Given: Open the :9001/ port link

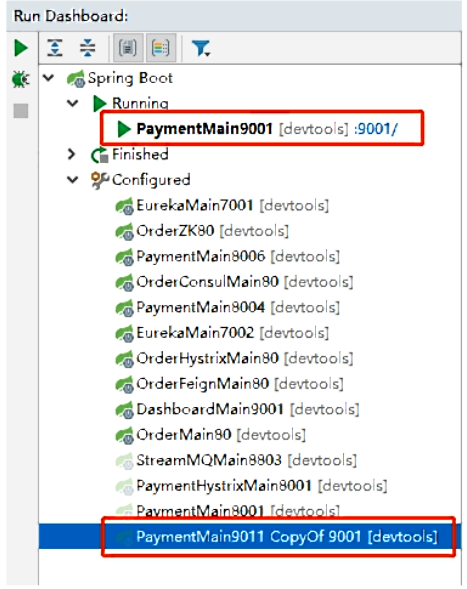Looking at the screenshot, I should point(376,129).
